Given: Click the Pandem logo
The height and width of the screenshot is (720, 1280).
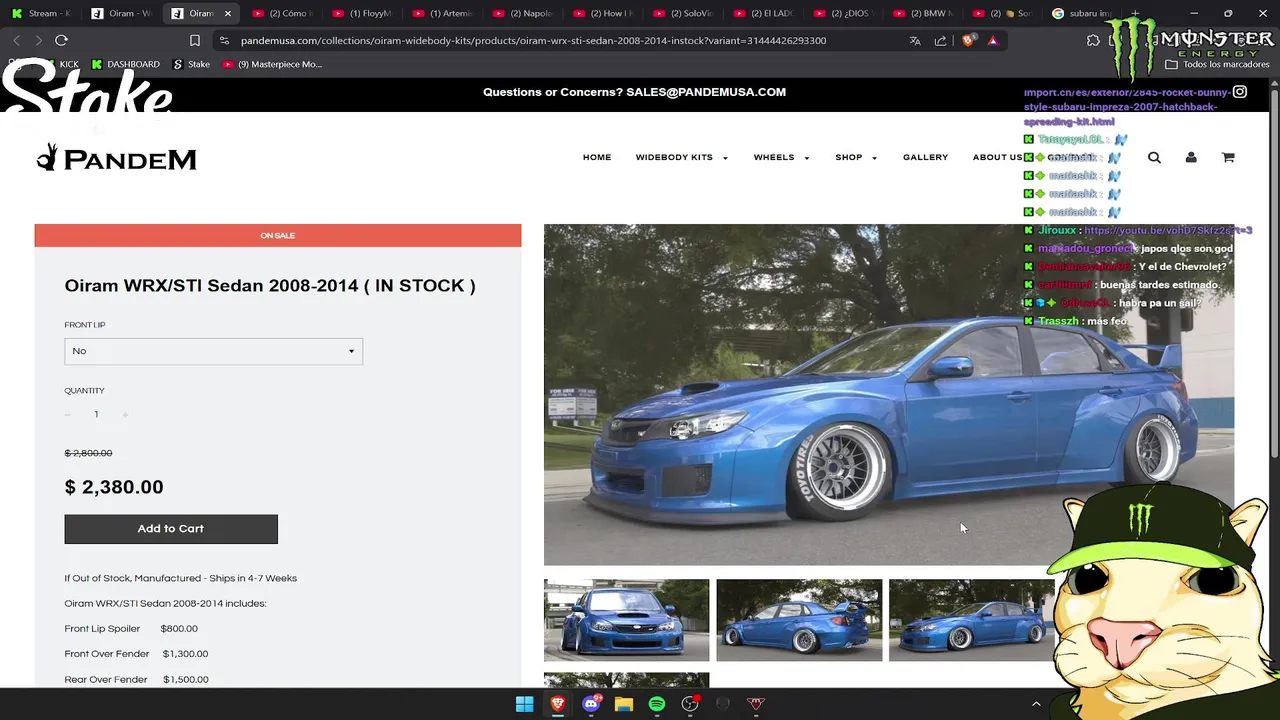Looking at the screenshot, I should [117, 158].
